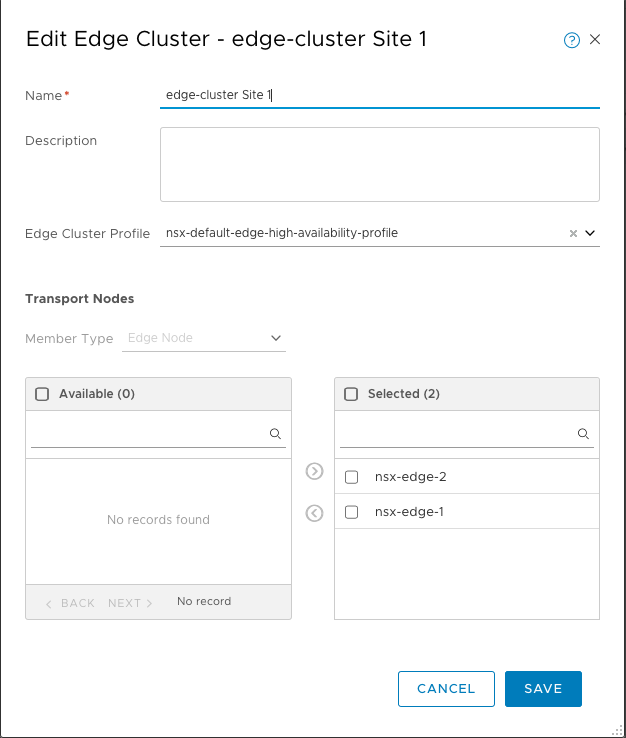
Task: Click the Name input field
Action: pyautogui.click(x=379, y=95)
